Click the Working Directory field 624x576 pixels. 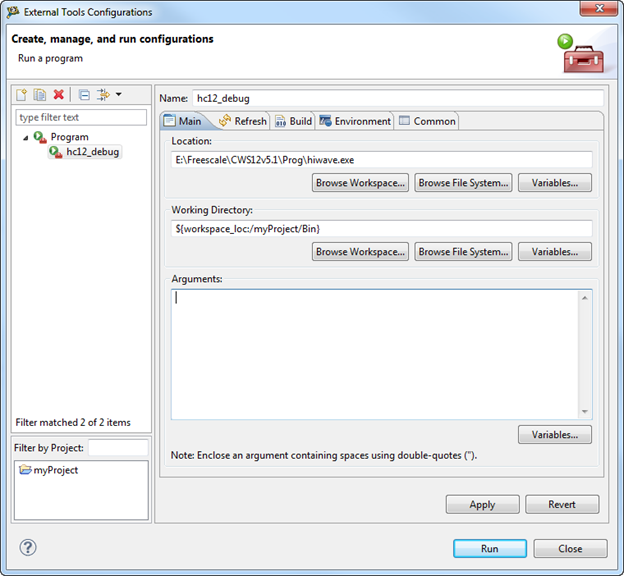click(382, 229)
